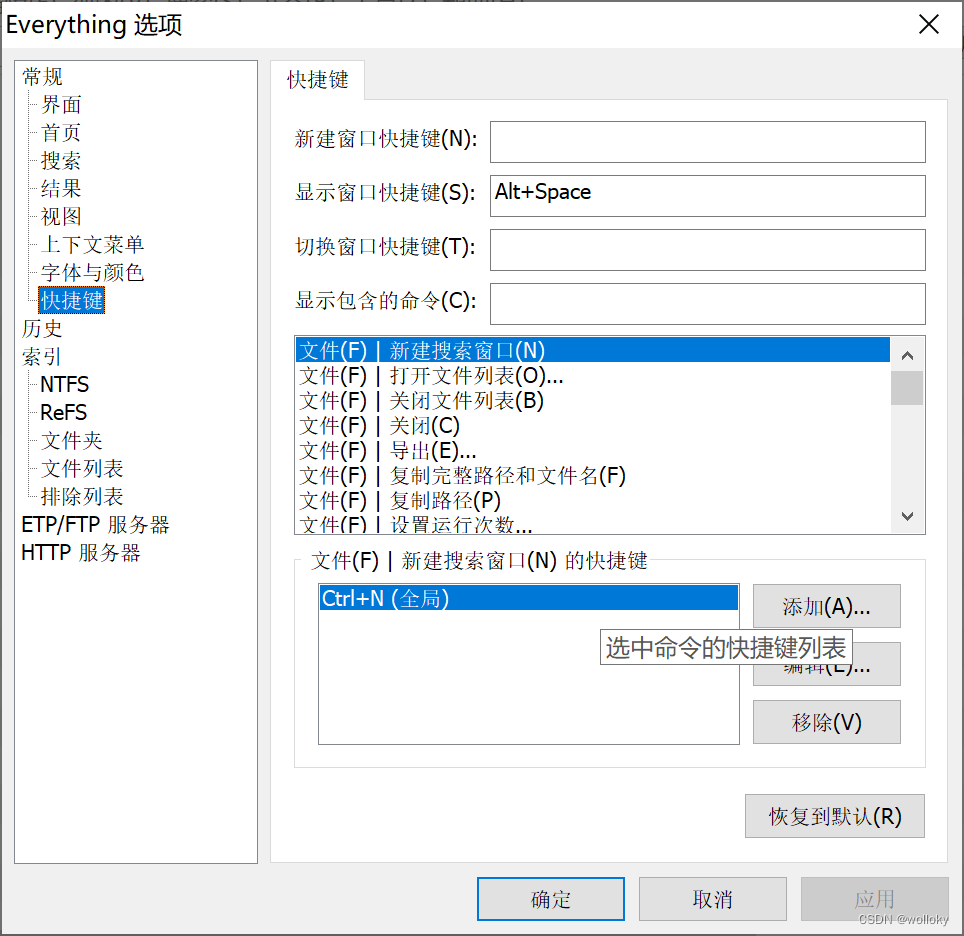Select the Ctrl+N (全局) shortcut entry
The width and height of the screenshot is (964, 936).
coord(529,598)
